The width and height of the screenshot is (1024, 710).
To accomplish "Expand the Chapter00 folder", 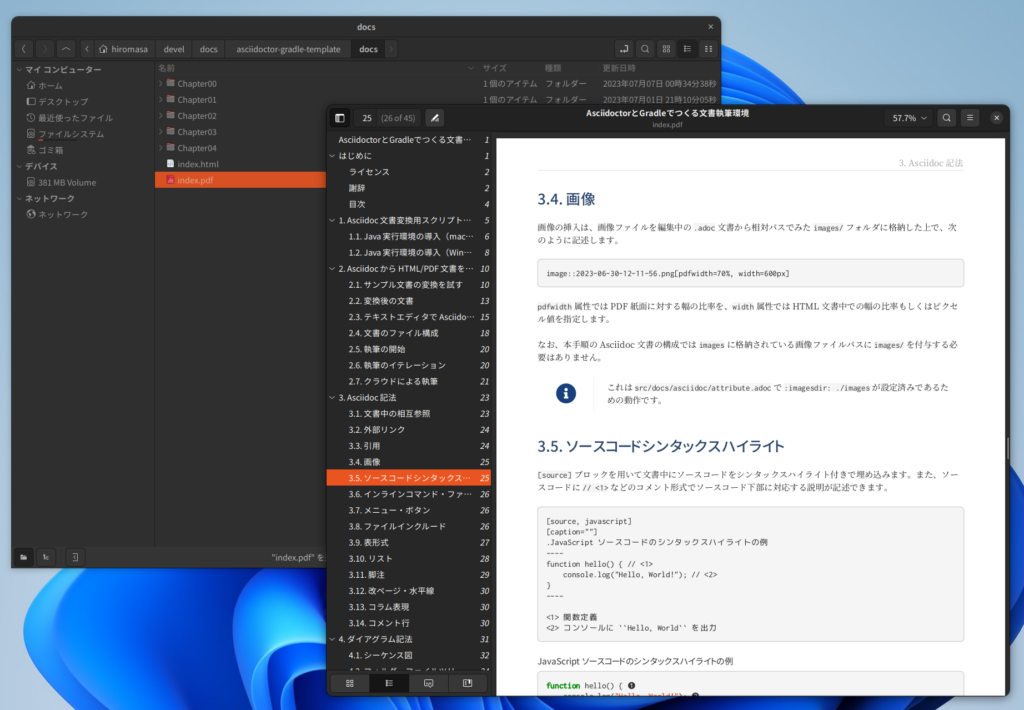I will (161, 84).
